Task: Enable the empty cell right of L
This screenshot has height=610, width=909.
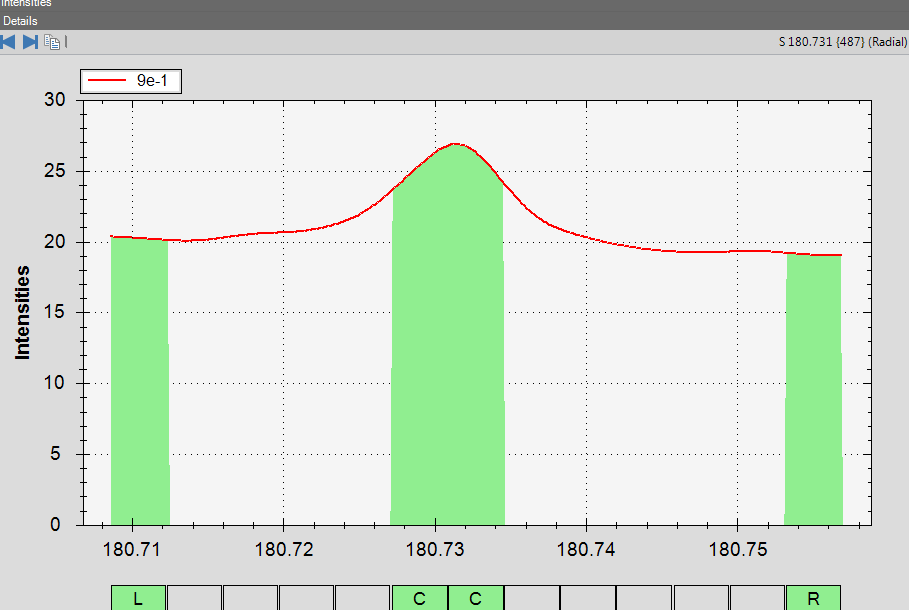Action: [194, 598]
